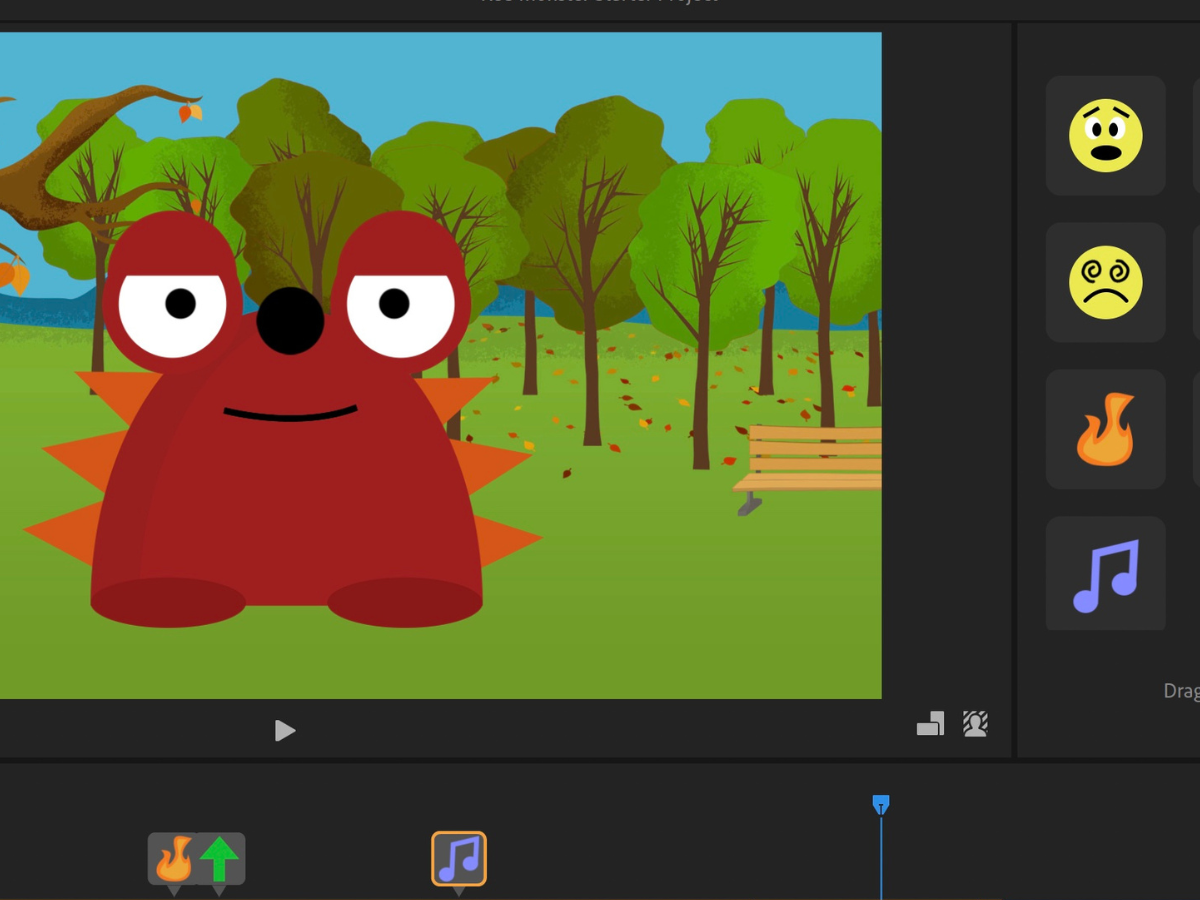
Task: Select the dizzy sad face trigger
Action: [1105, 282]
